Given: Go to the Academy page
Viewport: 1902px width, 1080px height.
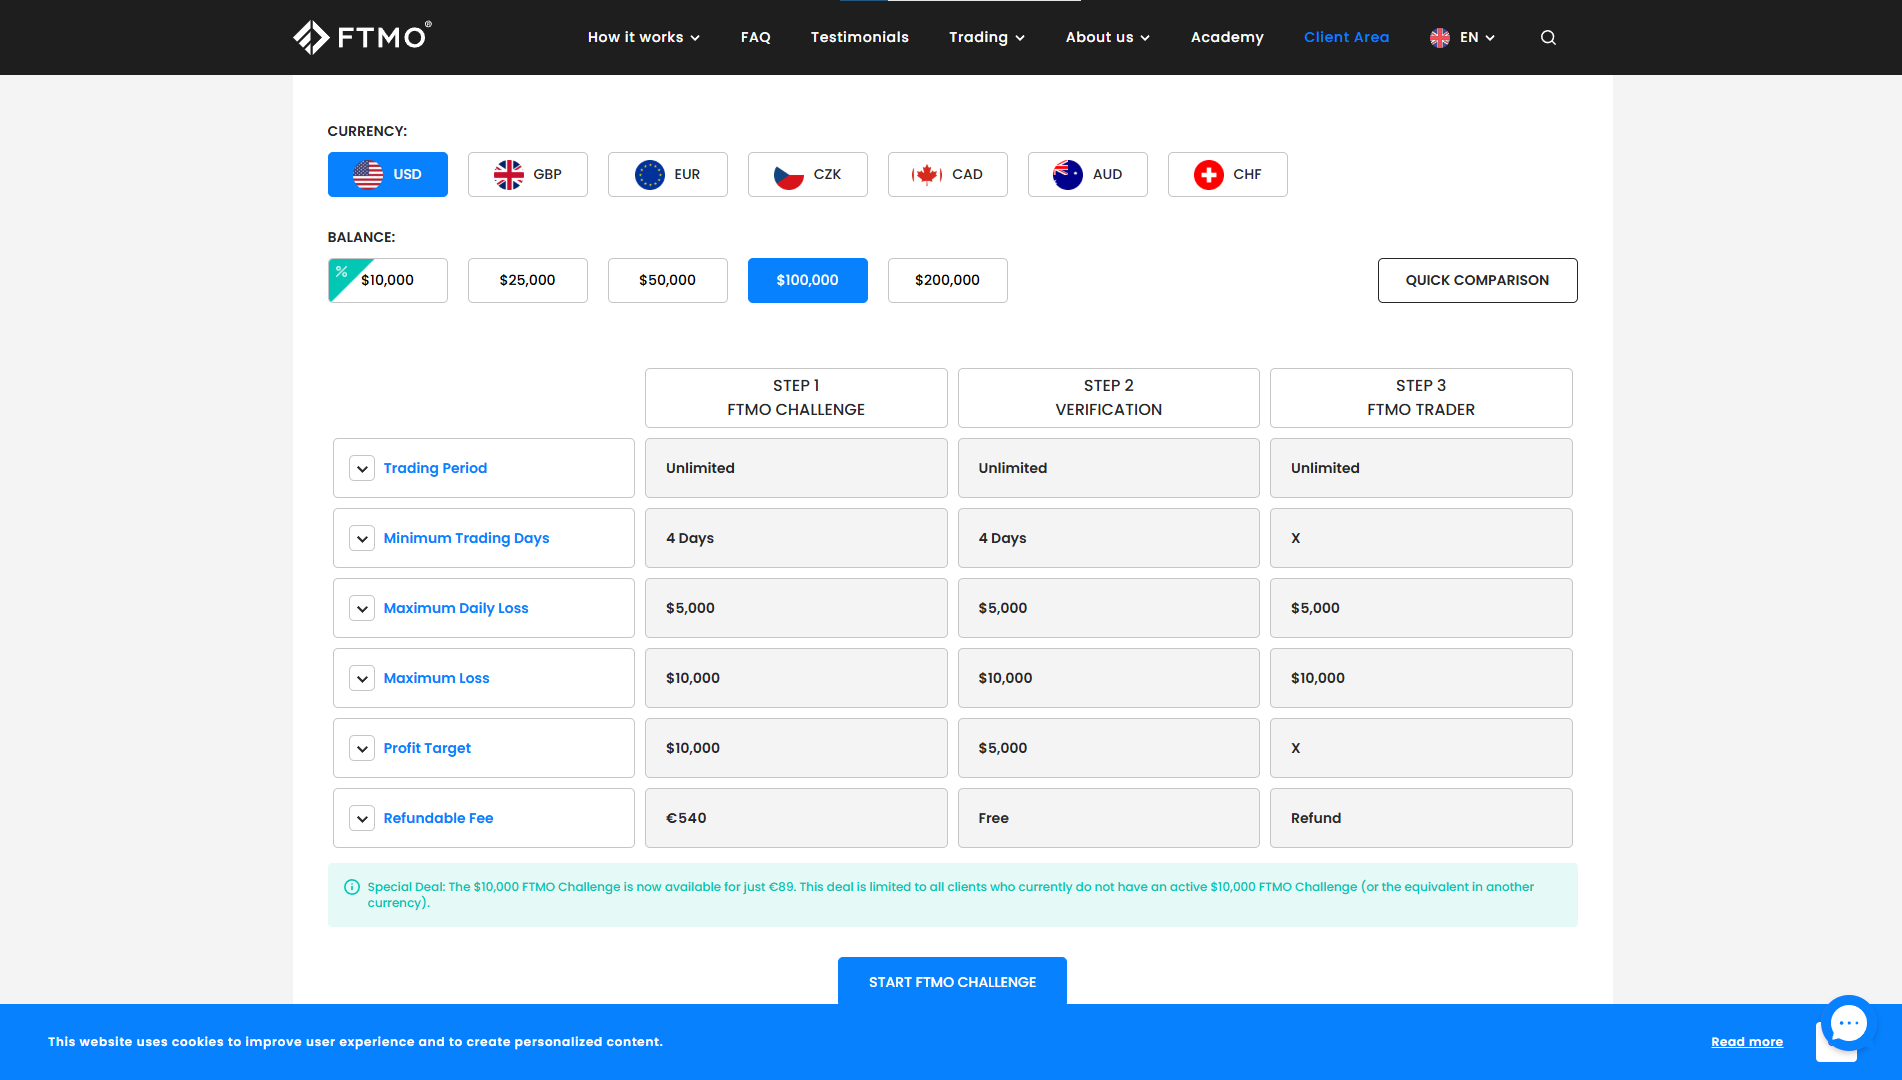Looking at the screenshot, I should pyautogui.click(x=1227, y=38).
